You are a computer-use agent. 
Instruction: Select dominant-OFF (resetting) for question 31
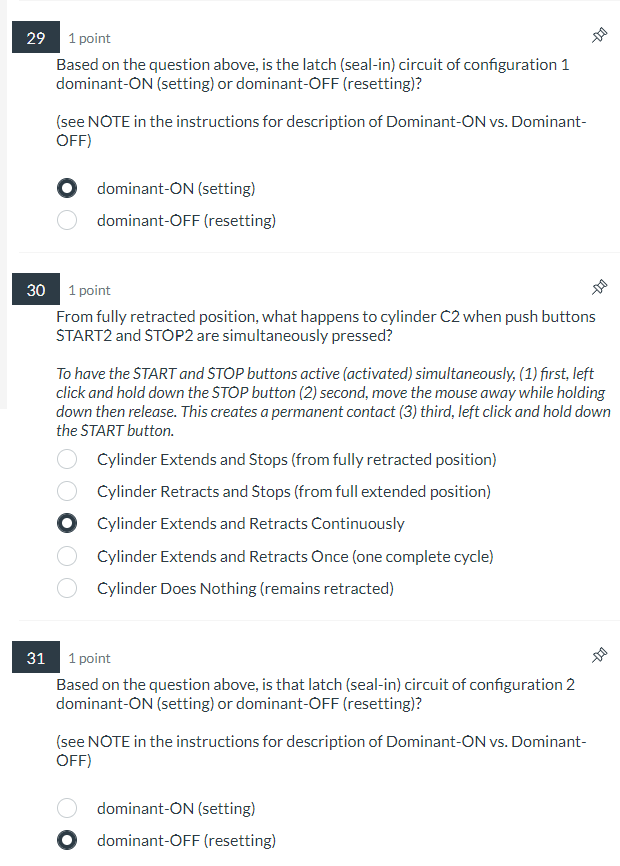(66, 840)
